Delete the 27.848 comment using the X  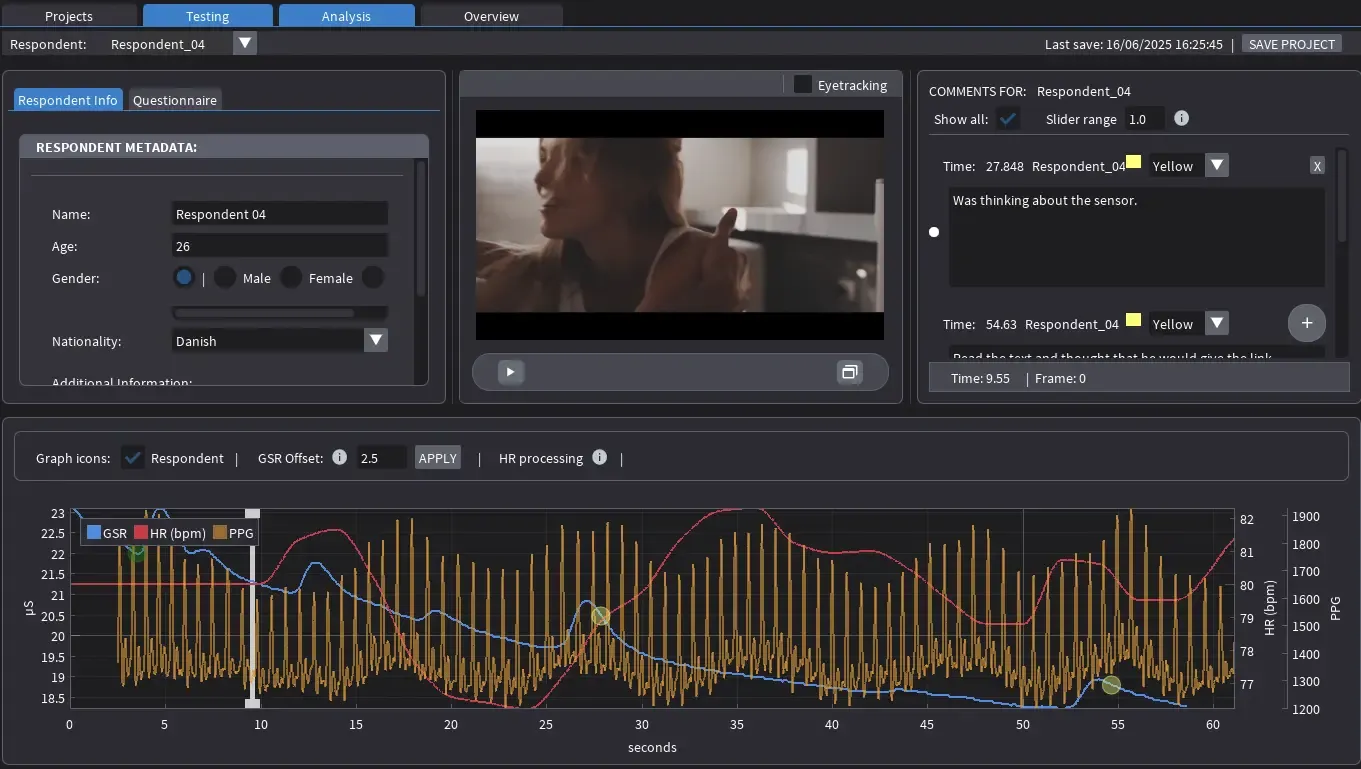pyautogui.click(x=1317, y=165)
